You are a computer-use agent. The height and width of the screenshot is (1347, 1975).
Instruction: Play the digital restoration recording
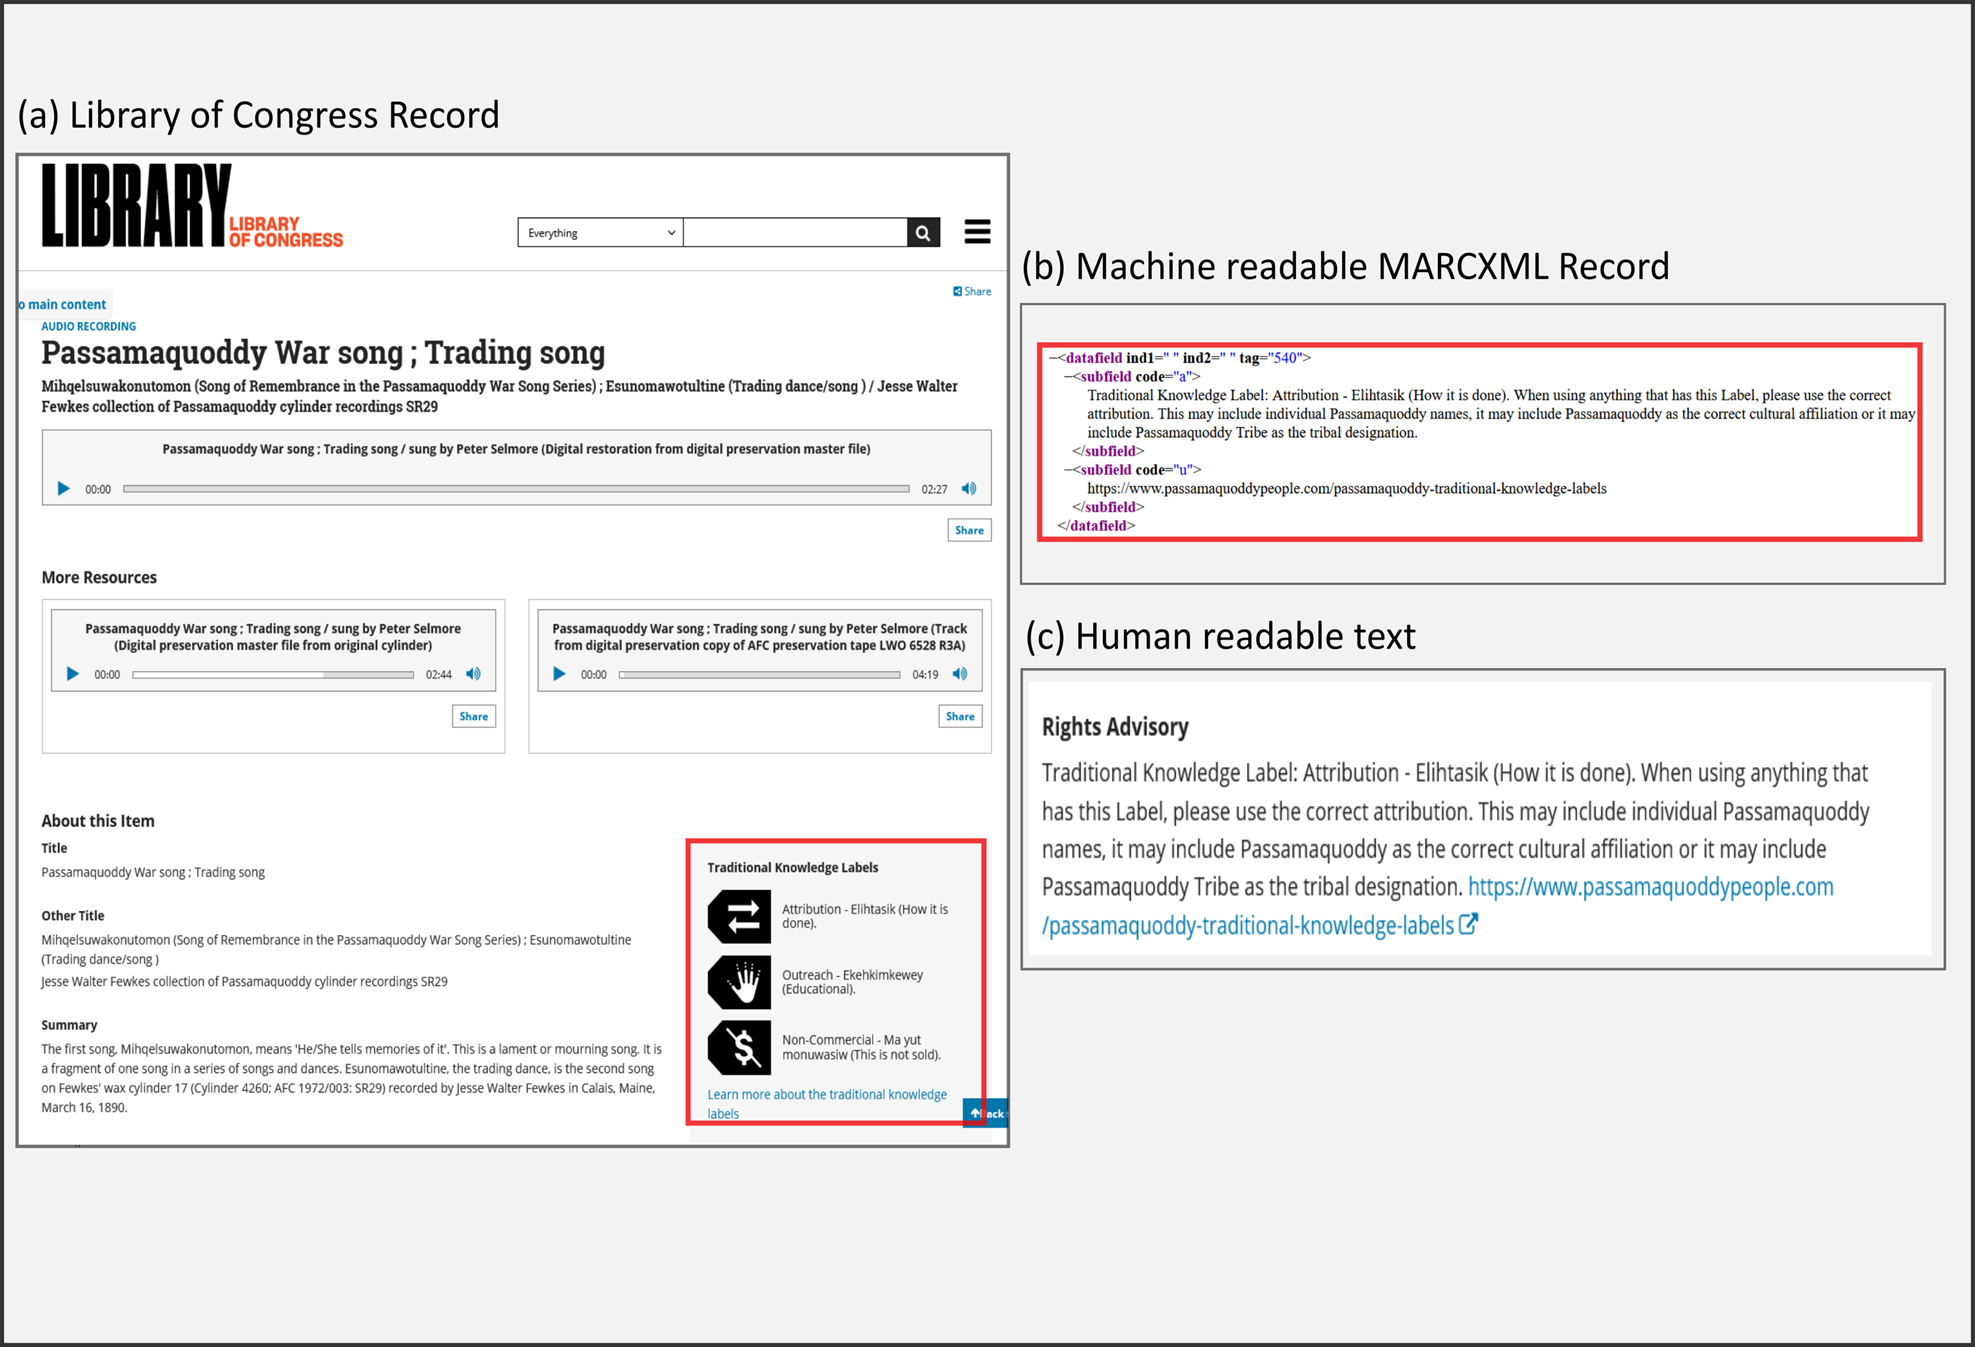[63, 489]
